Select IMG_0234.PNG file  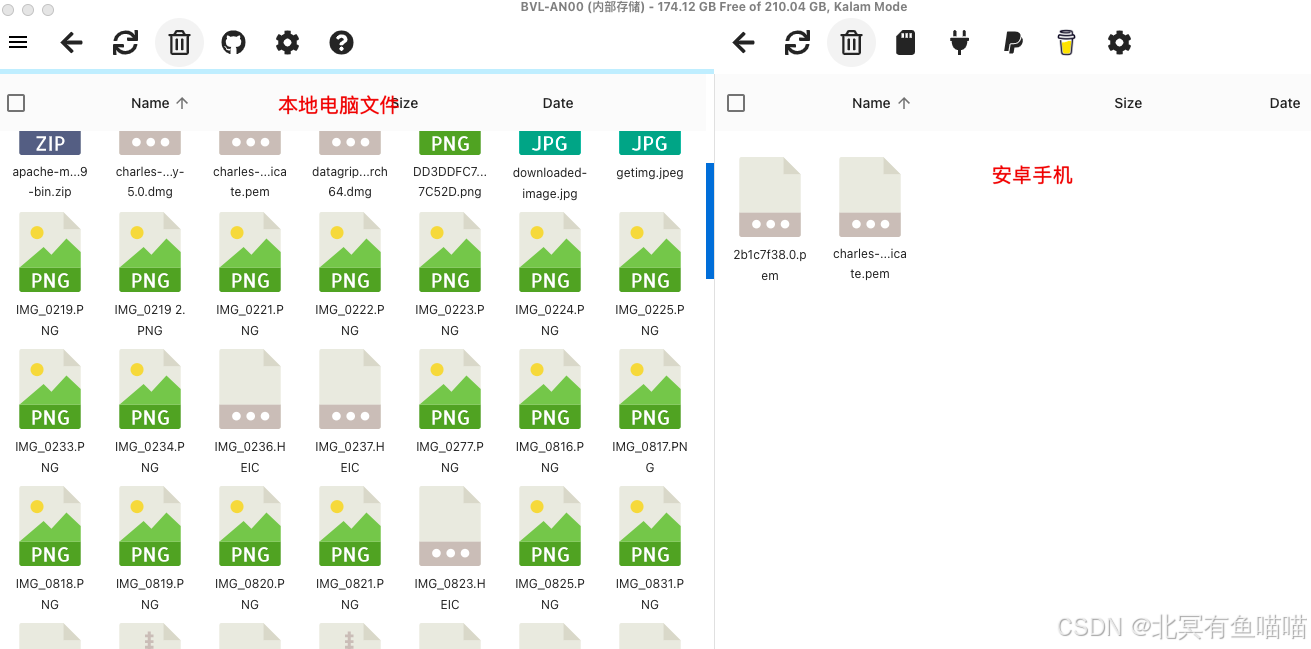click(x=150, y=390)
